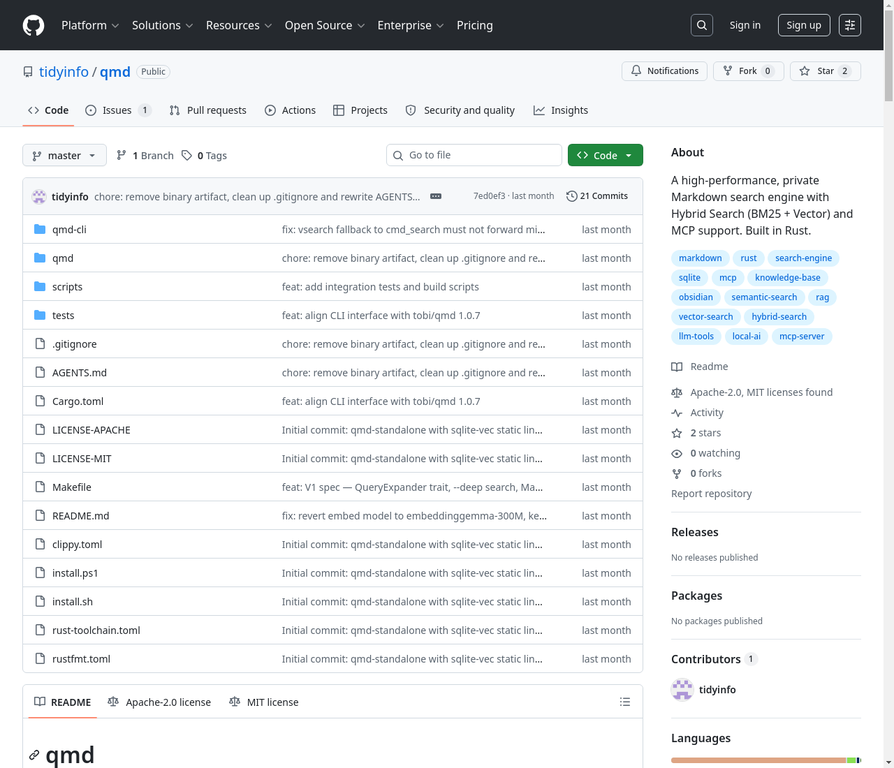Open the README table of contents icon
This screenshot has width=894, height=768.
(x=625, y=701)
